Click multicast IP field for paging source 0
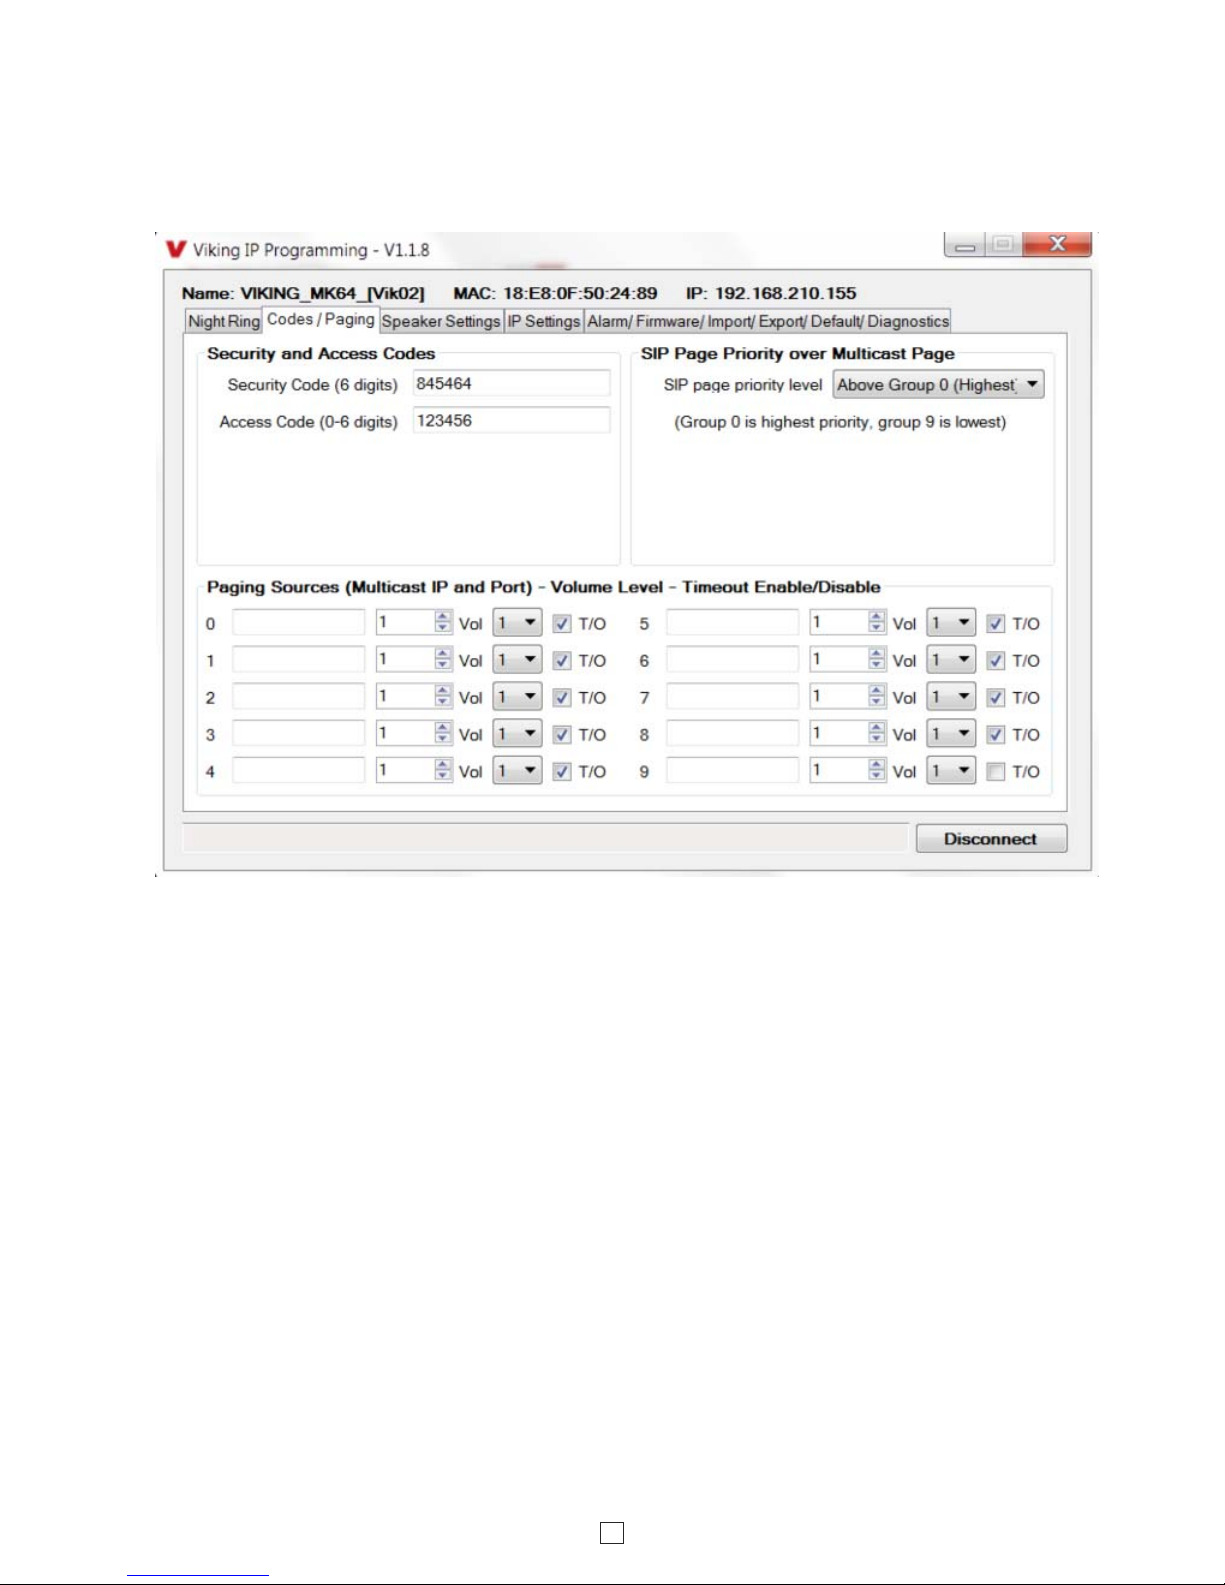Image resolution: width=1225 pixels, height=1585 pixels. [299, 622]
